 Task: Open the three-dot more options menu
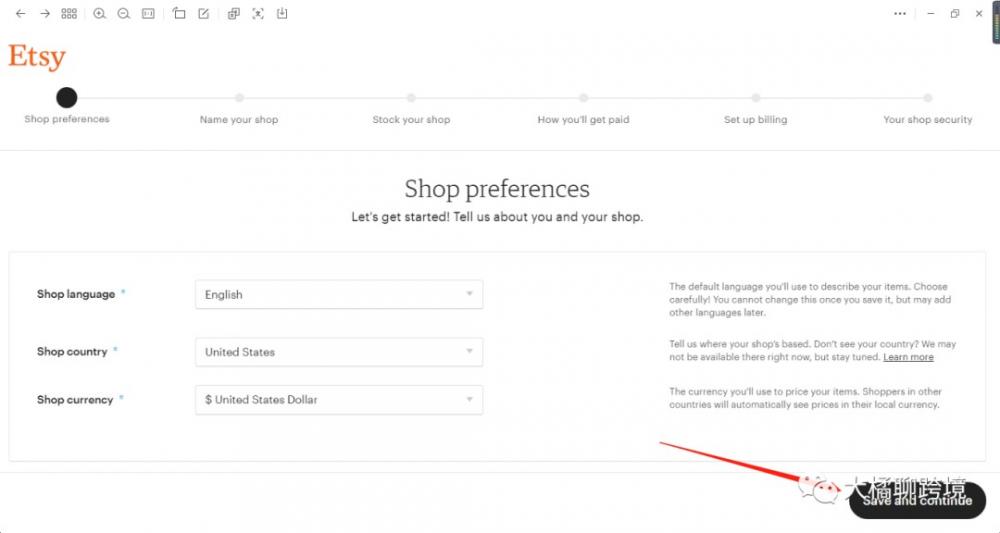tap(900, 13)
